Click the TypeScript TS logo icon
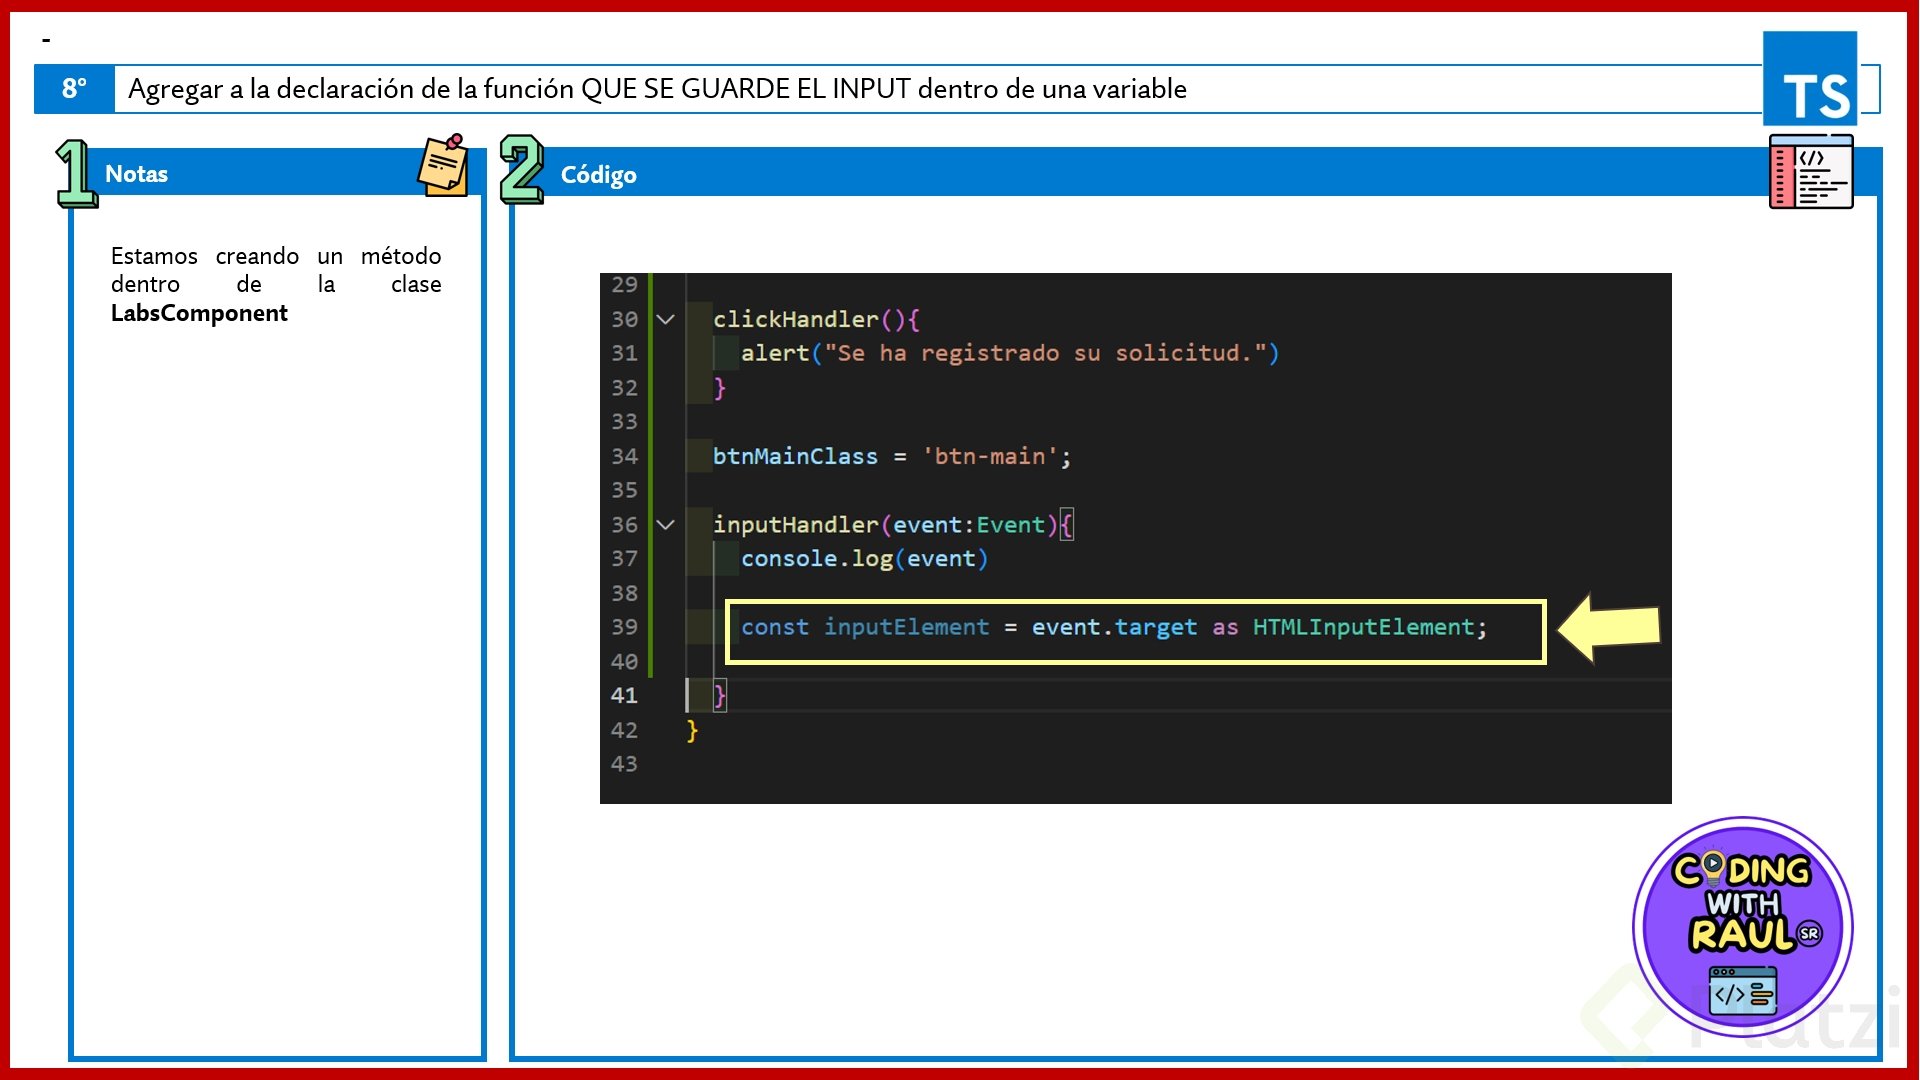The image size is (1920, 1080). click(1810, 80)
